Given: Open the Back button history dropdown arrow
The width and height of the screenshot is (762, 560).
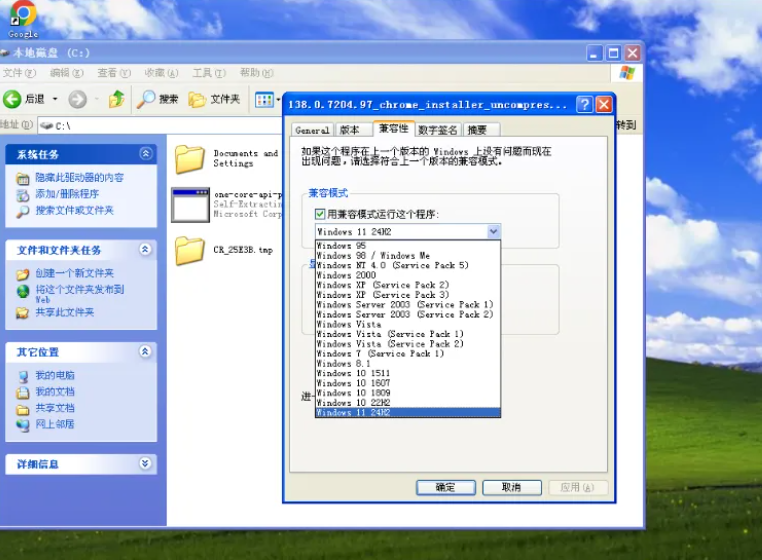Looking at the screenshot, I should coord(55,99).
